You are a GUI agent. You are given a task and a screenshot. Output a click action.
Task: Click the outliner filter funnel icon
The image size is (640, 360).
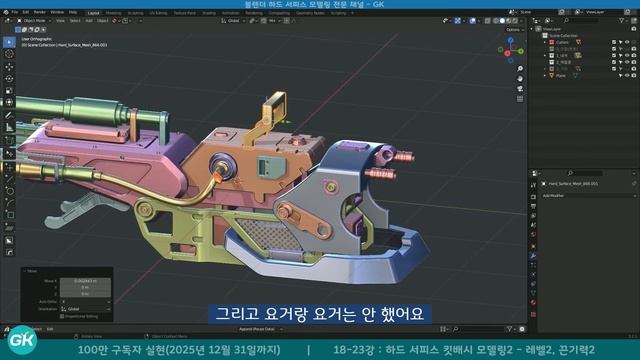click(622, 20)
